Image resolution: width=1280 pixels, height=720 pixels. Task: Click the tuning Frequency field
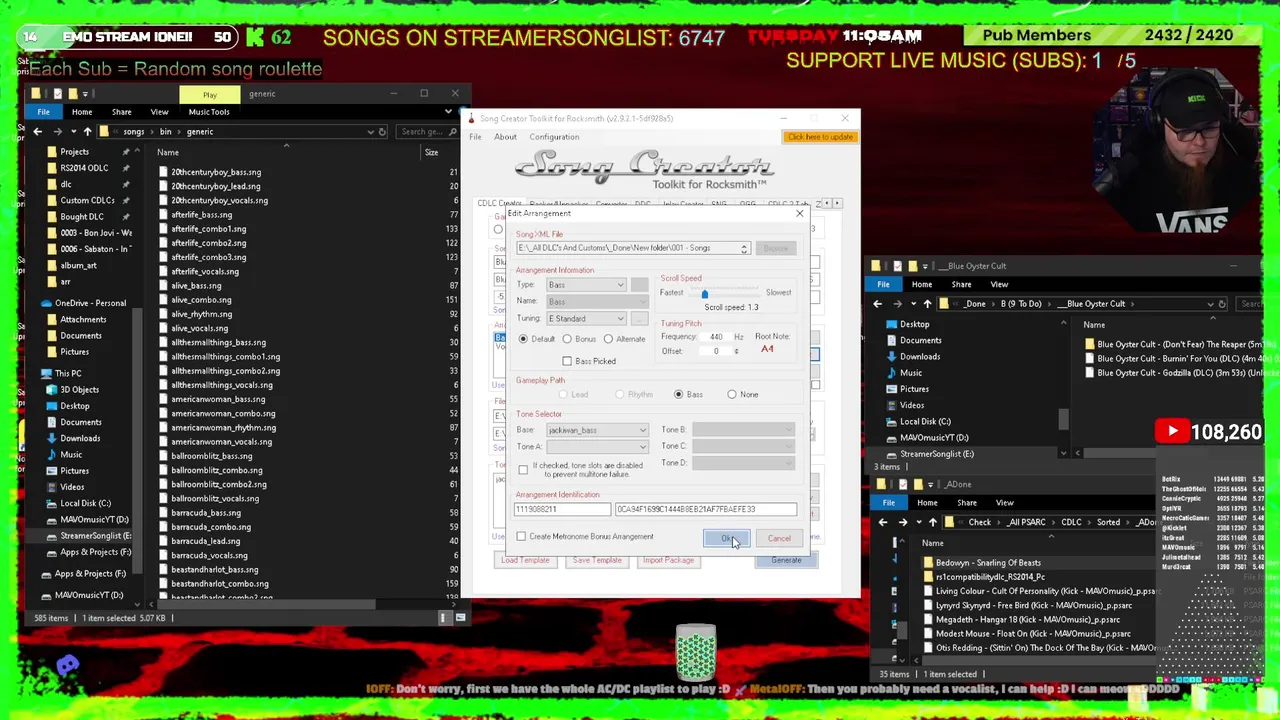[715, 337]
